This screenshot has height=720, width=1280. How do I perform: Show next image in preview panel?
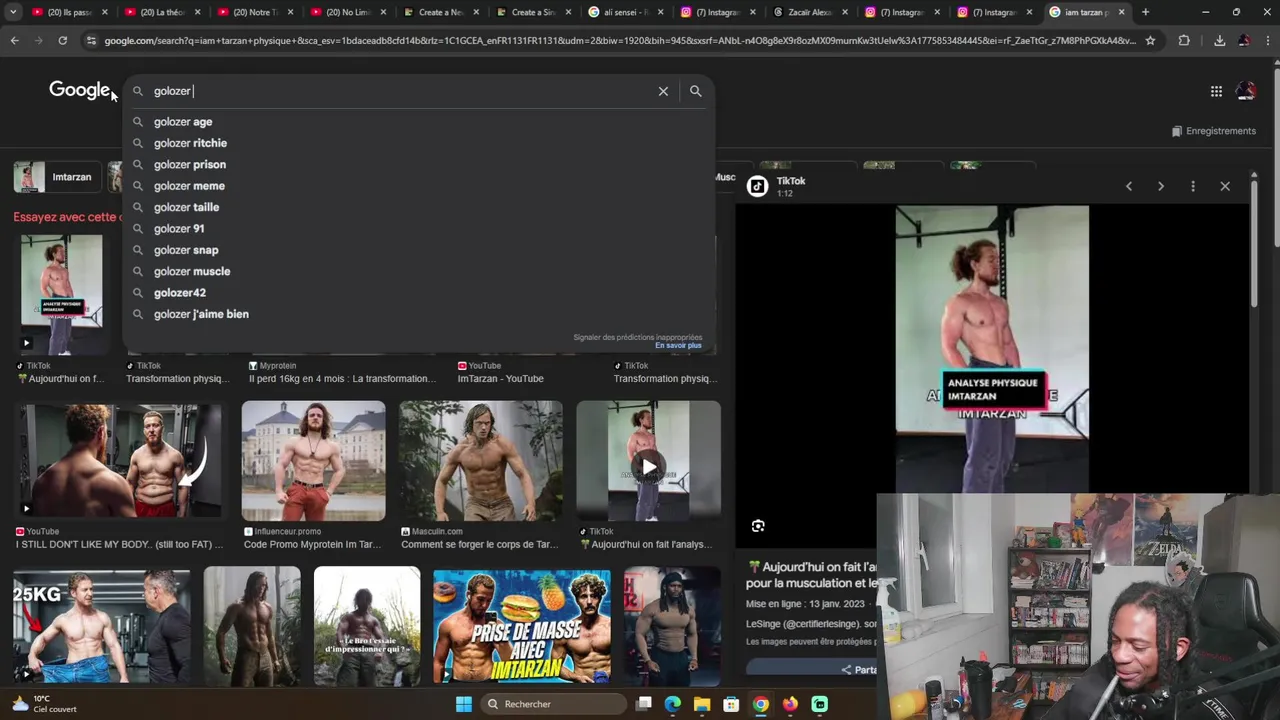[x=1161, y=186]
